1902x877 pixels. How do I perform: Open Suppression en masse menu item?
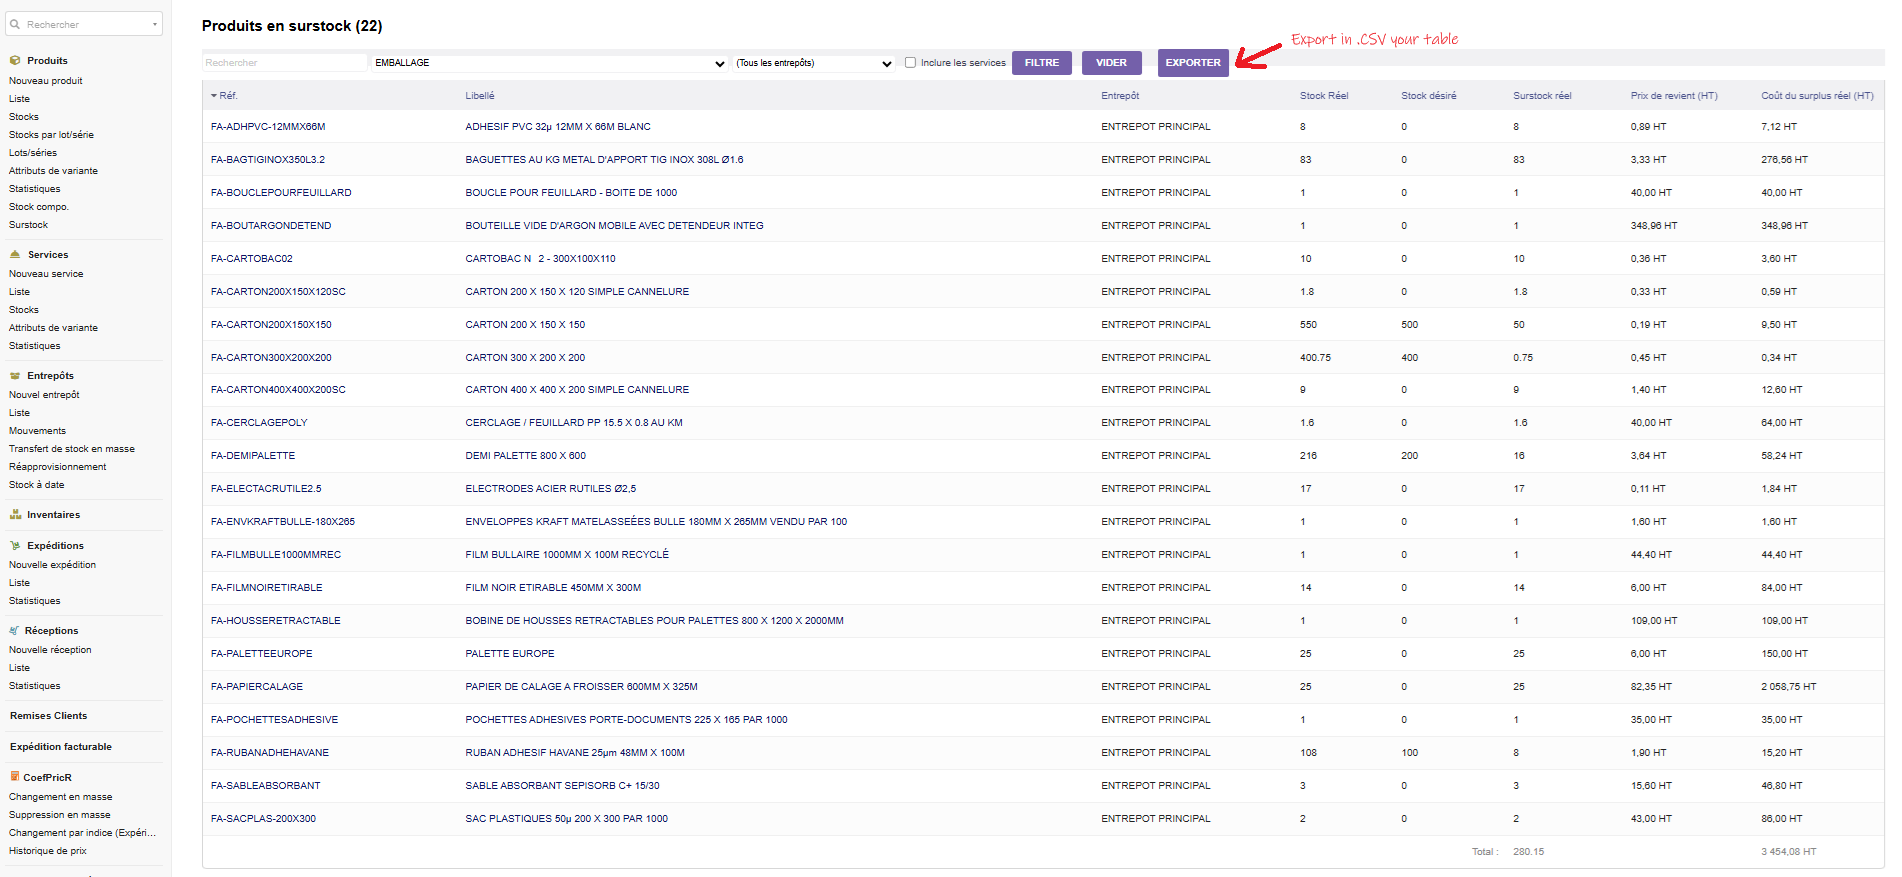pos(59,815)
